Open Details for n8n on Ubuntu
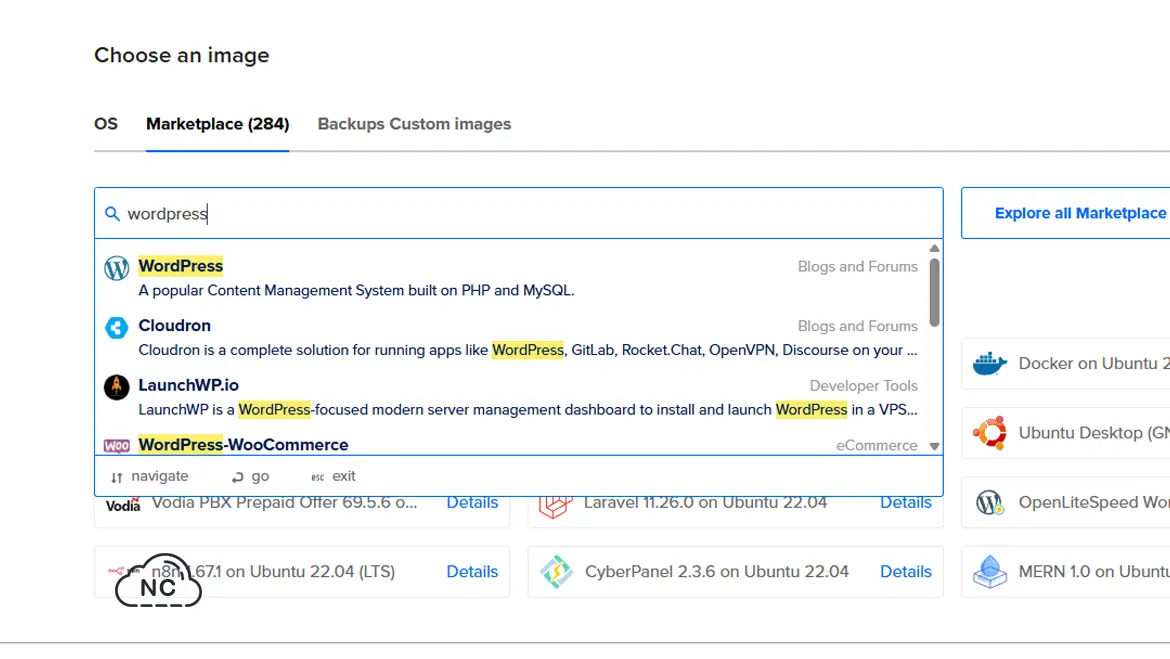The image size is (1170, 659). [472, 572]
